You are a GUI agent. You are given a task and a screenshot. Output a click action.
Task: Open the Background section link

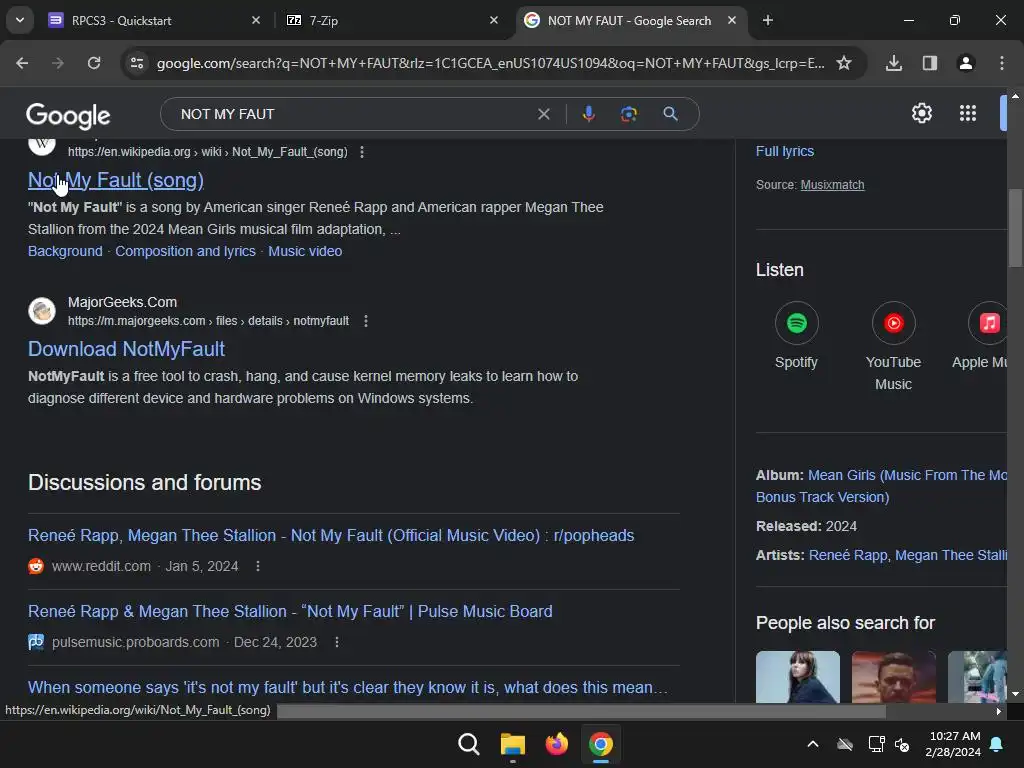[65, 251]
